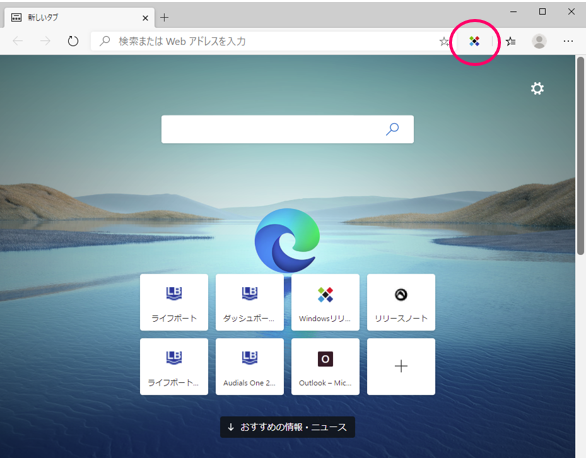
Task: Close the 新しいタブ tab
Action: (x=145, y=18)
